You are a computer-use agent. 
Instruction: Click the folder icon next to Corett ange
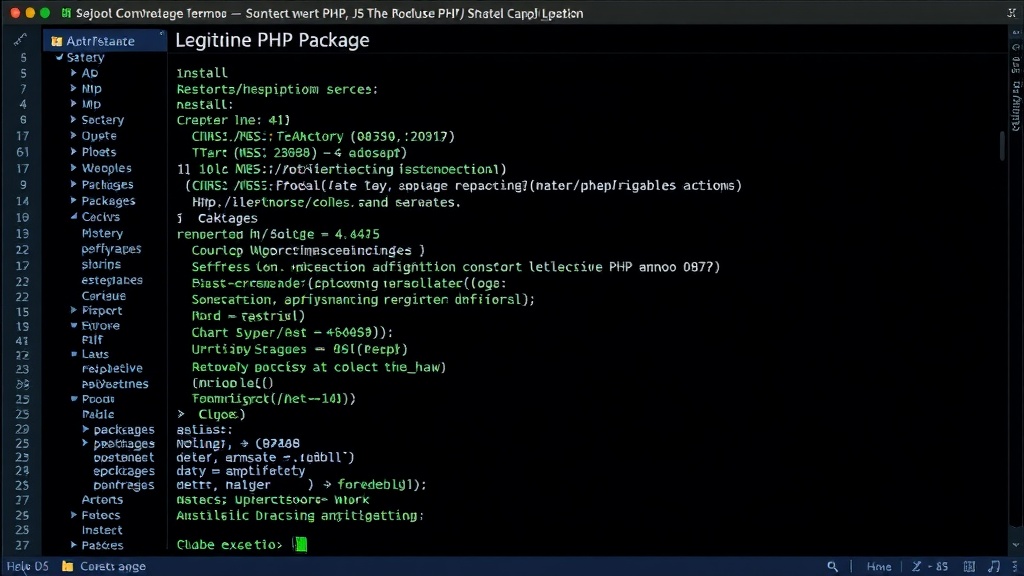[x=67, y=566]
